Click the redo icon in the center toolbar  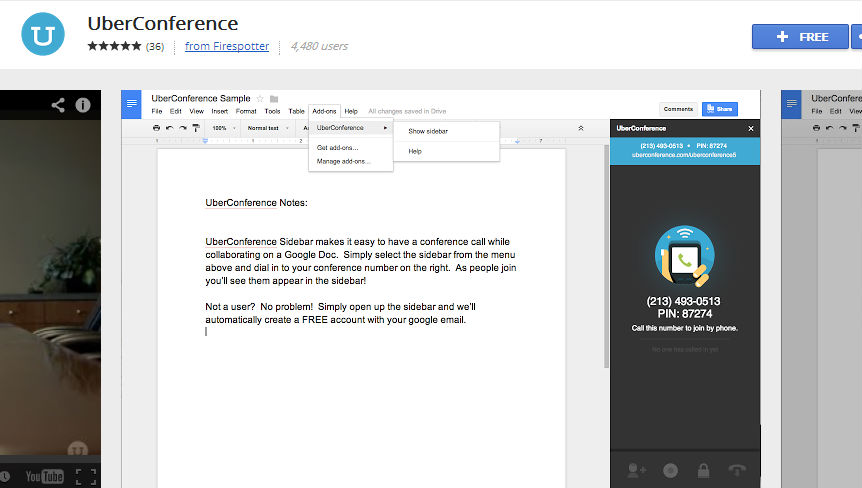183,127
